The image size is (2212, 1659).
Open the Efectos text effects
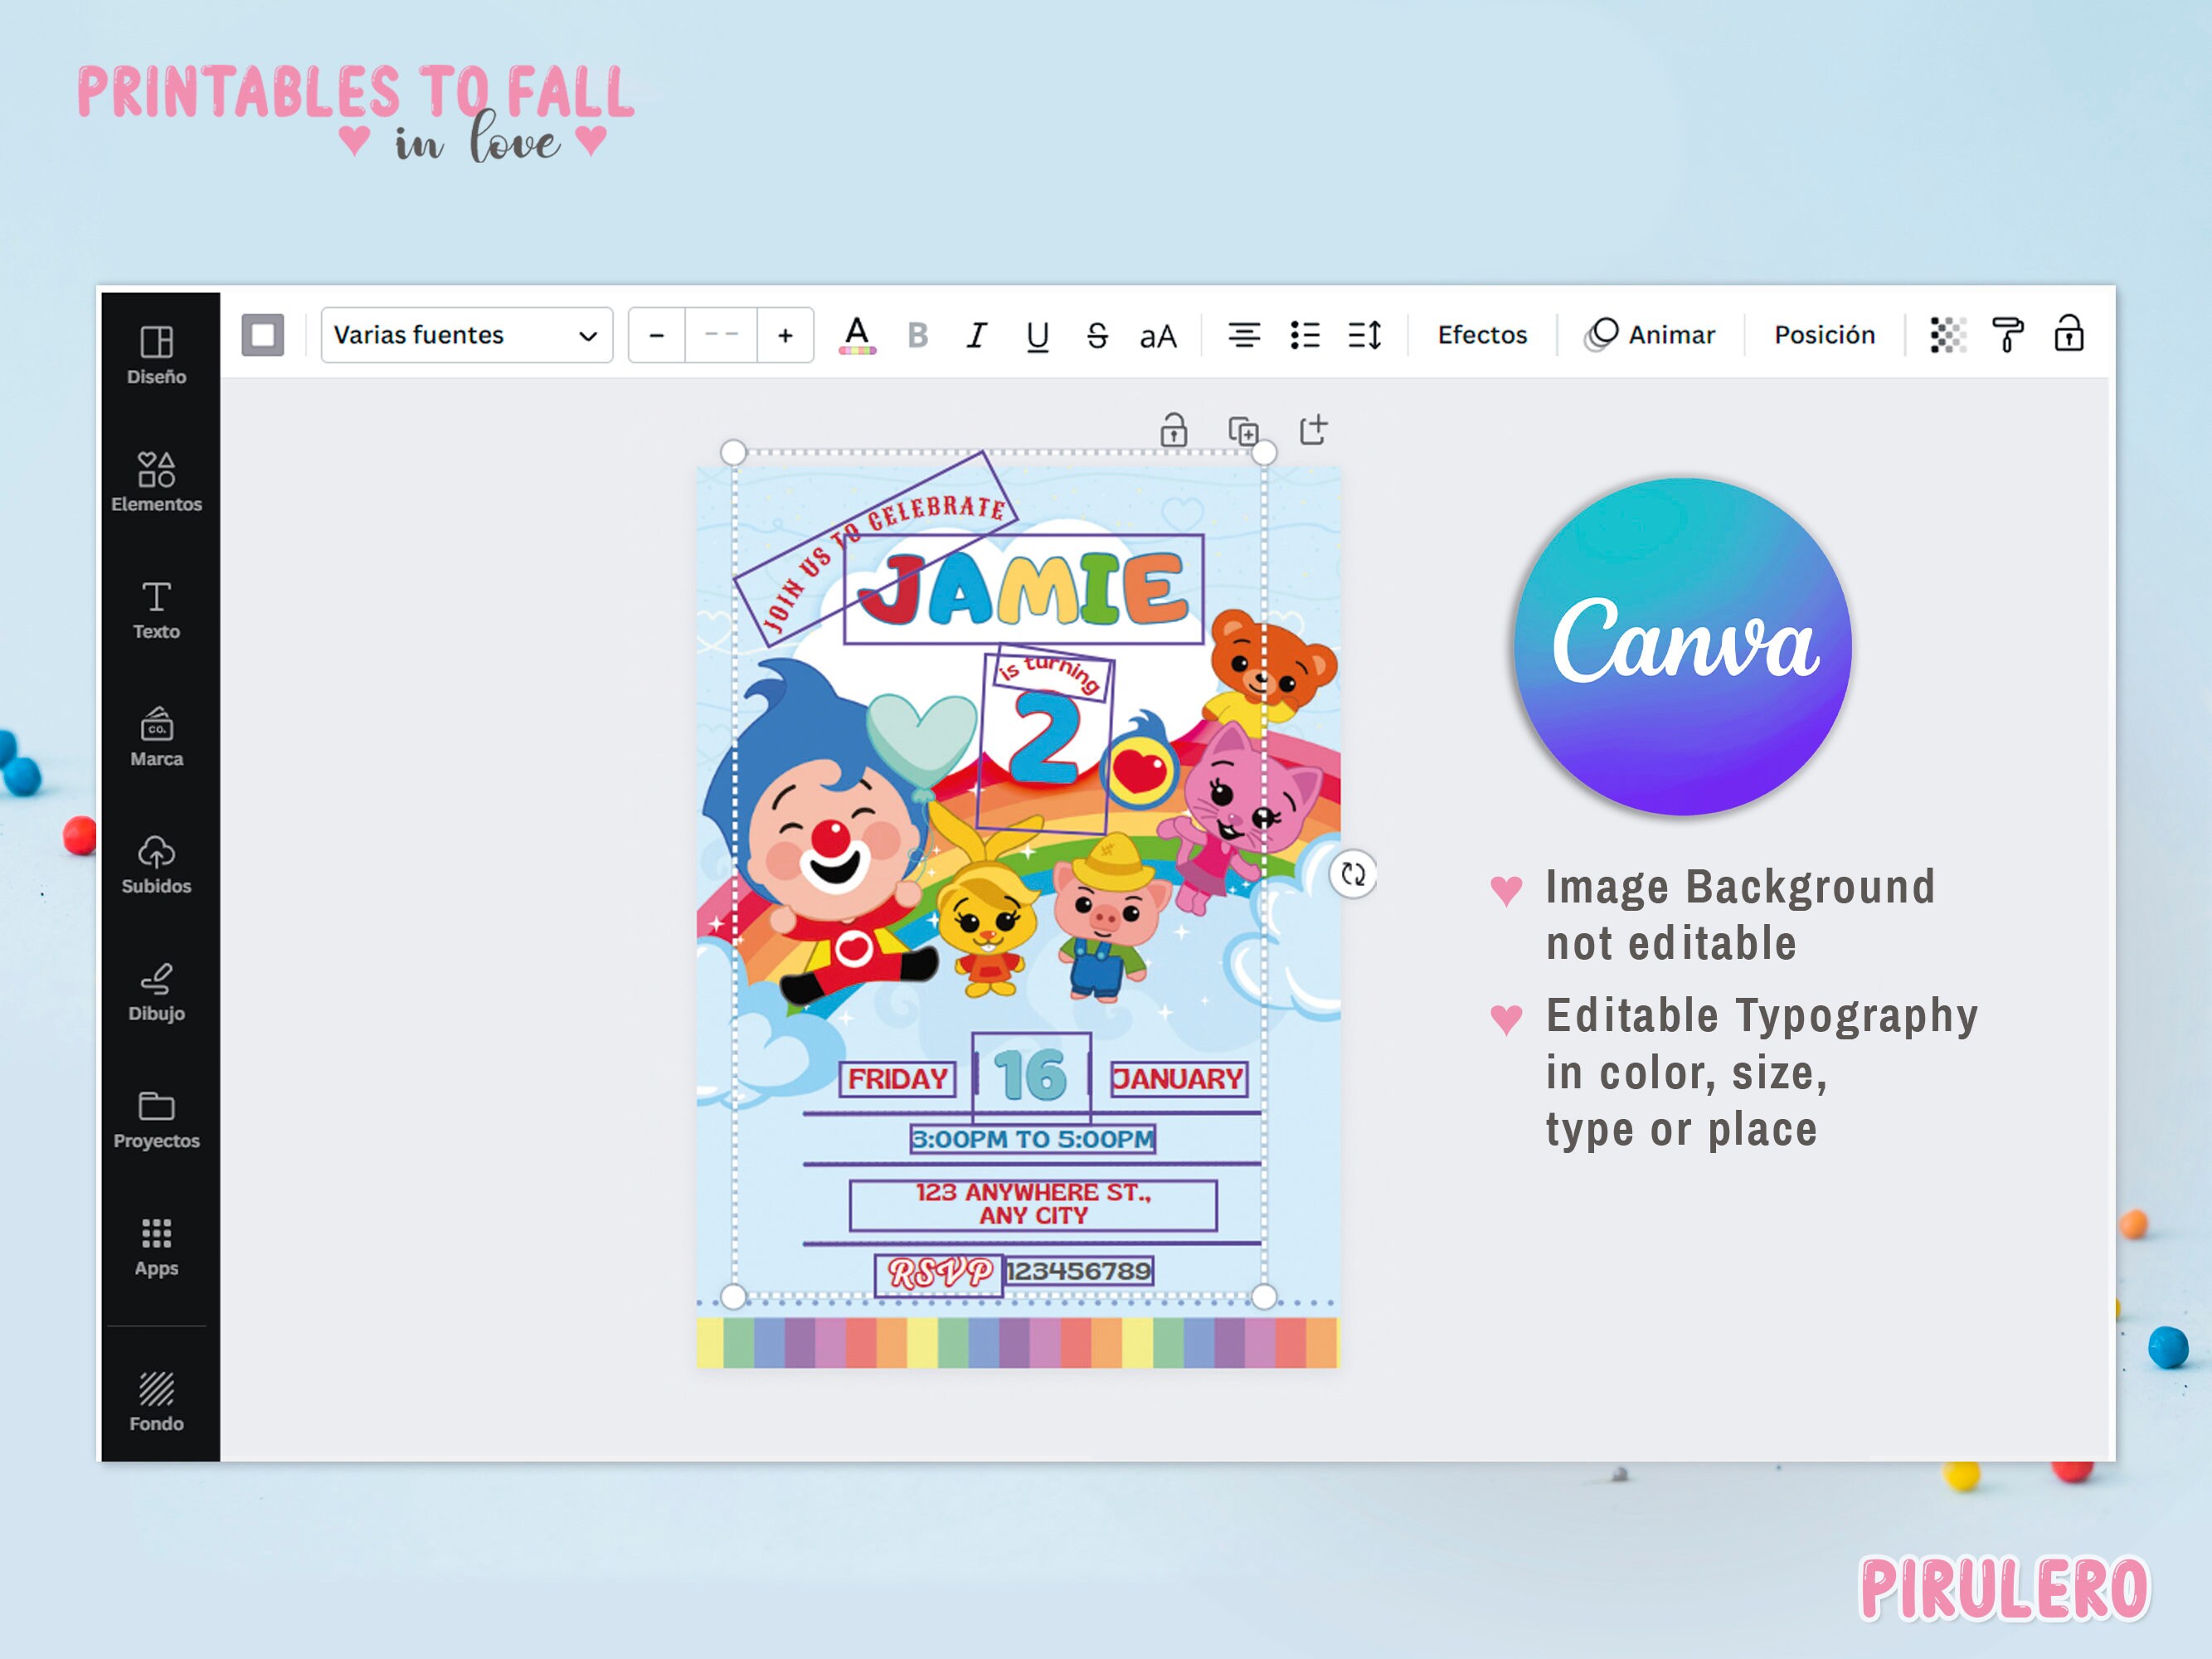point(1482,335)
